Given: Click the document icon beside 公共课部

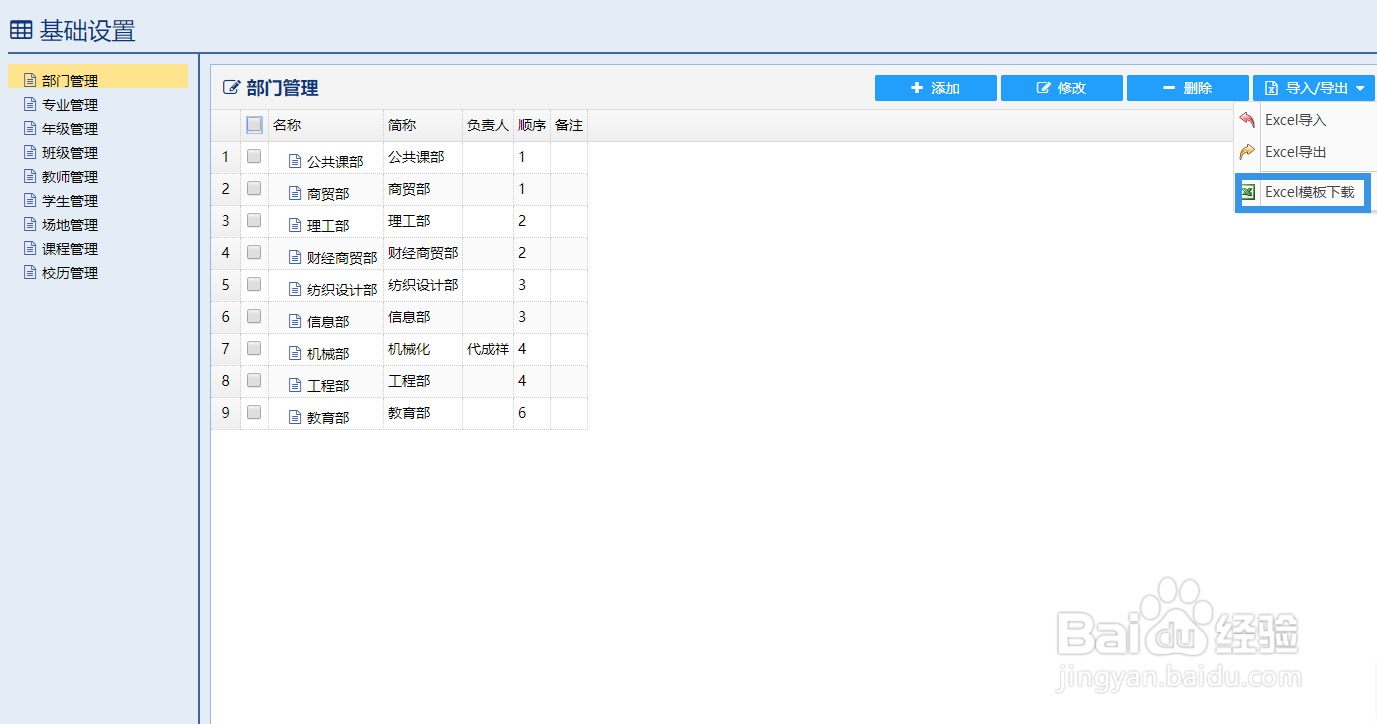Looking at the screenshot, I should pyautogui.click(x=295, y=161).
